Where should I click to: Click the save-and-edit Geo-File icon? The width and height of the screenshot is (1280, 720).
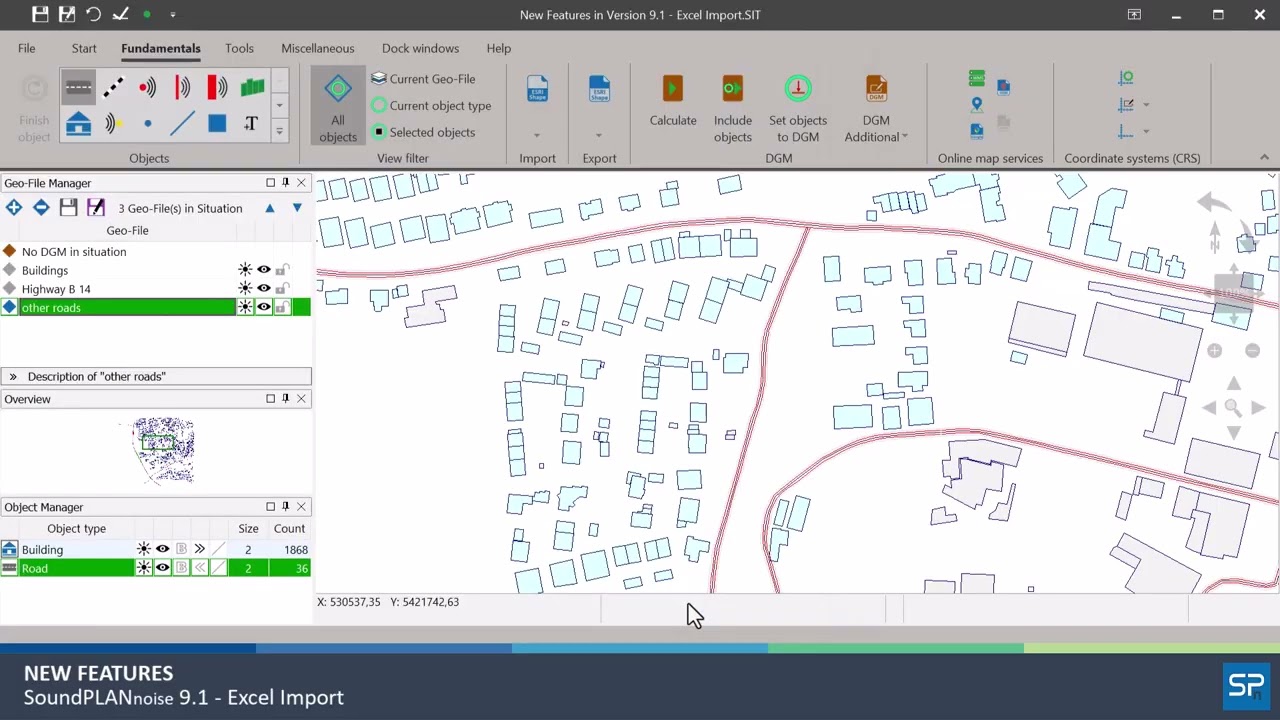pos(96,208)
